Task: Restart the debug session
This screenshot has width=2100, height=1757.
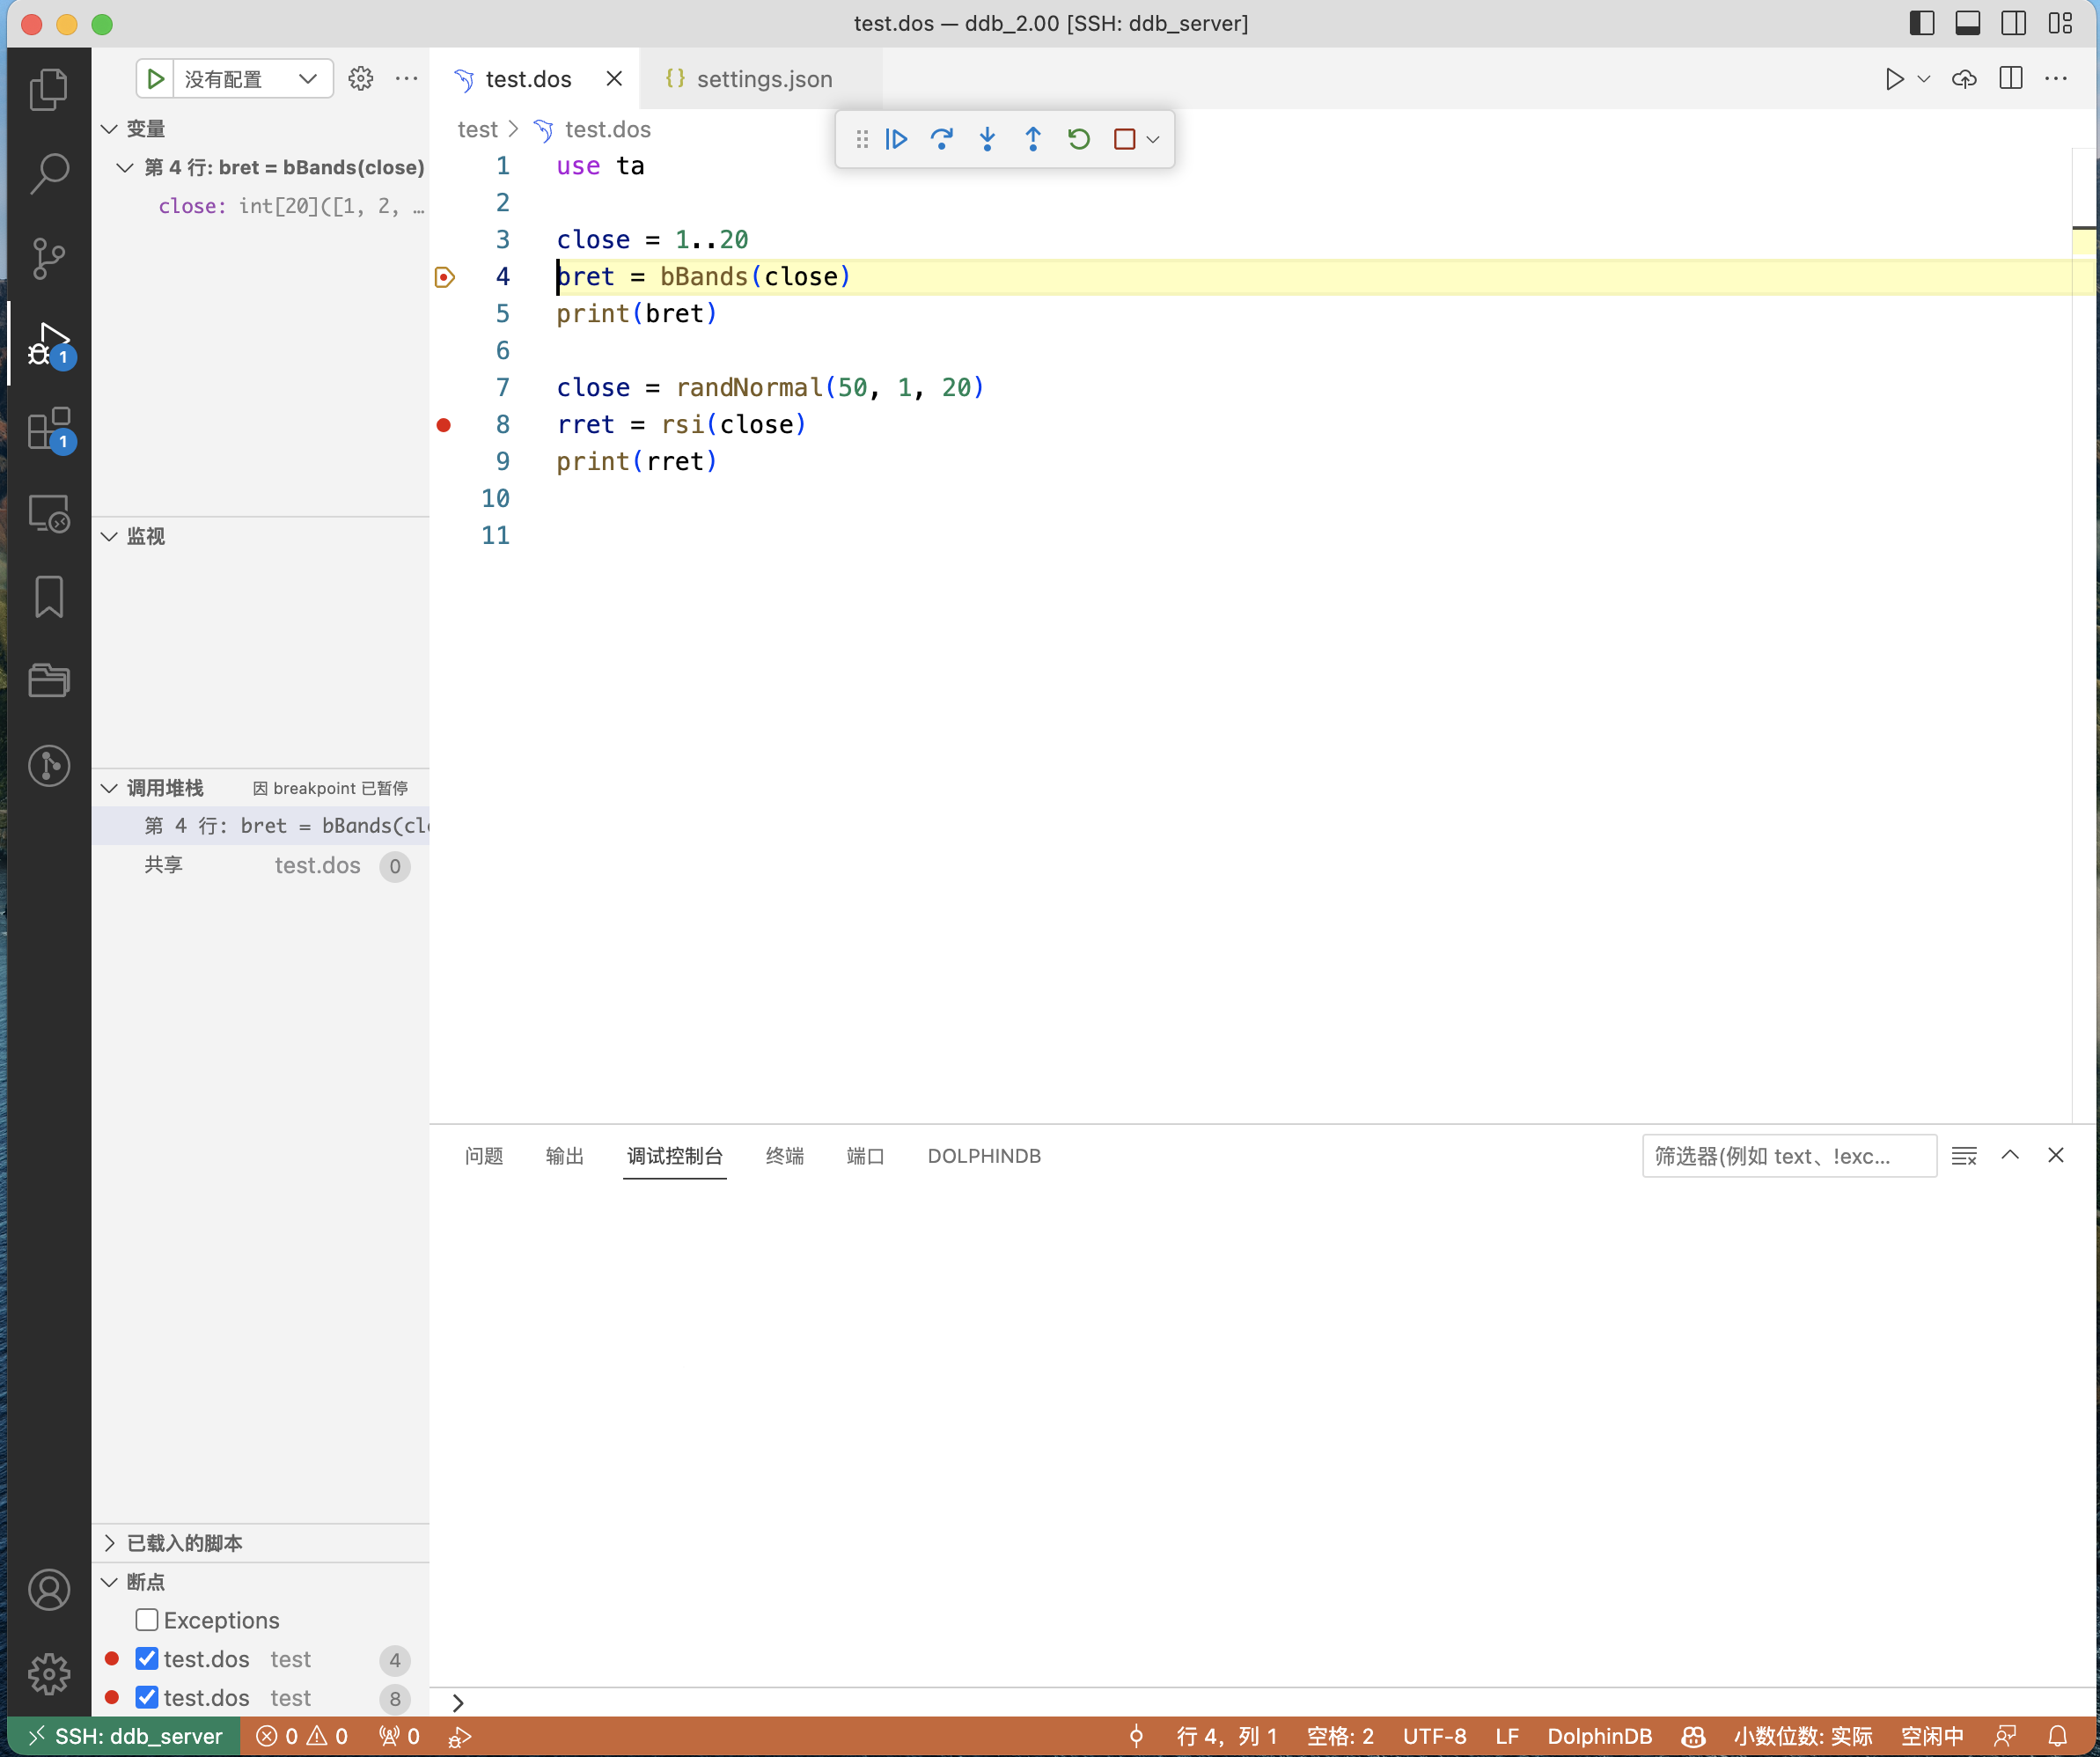Action: [1078, 139]
